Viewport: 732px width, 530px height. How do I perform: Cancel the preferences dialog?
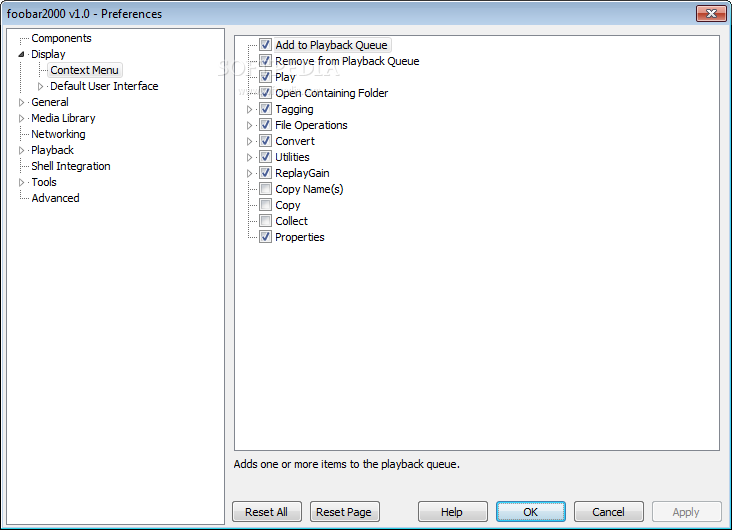[608, 512]
